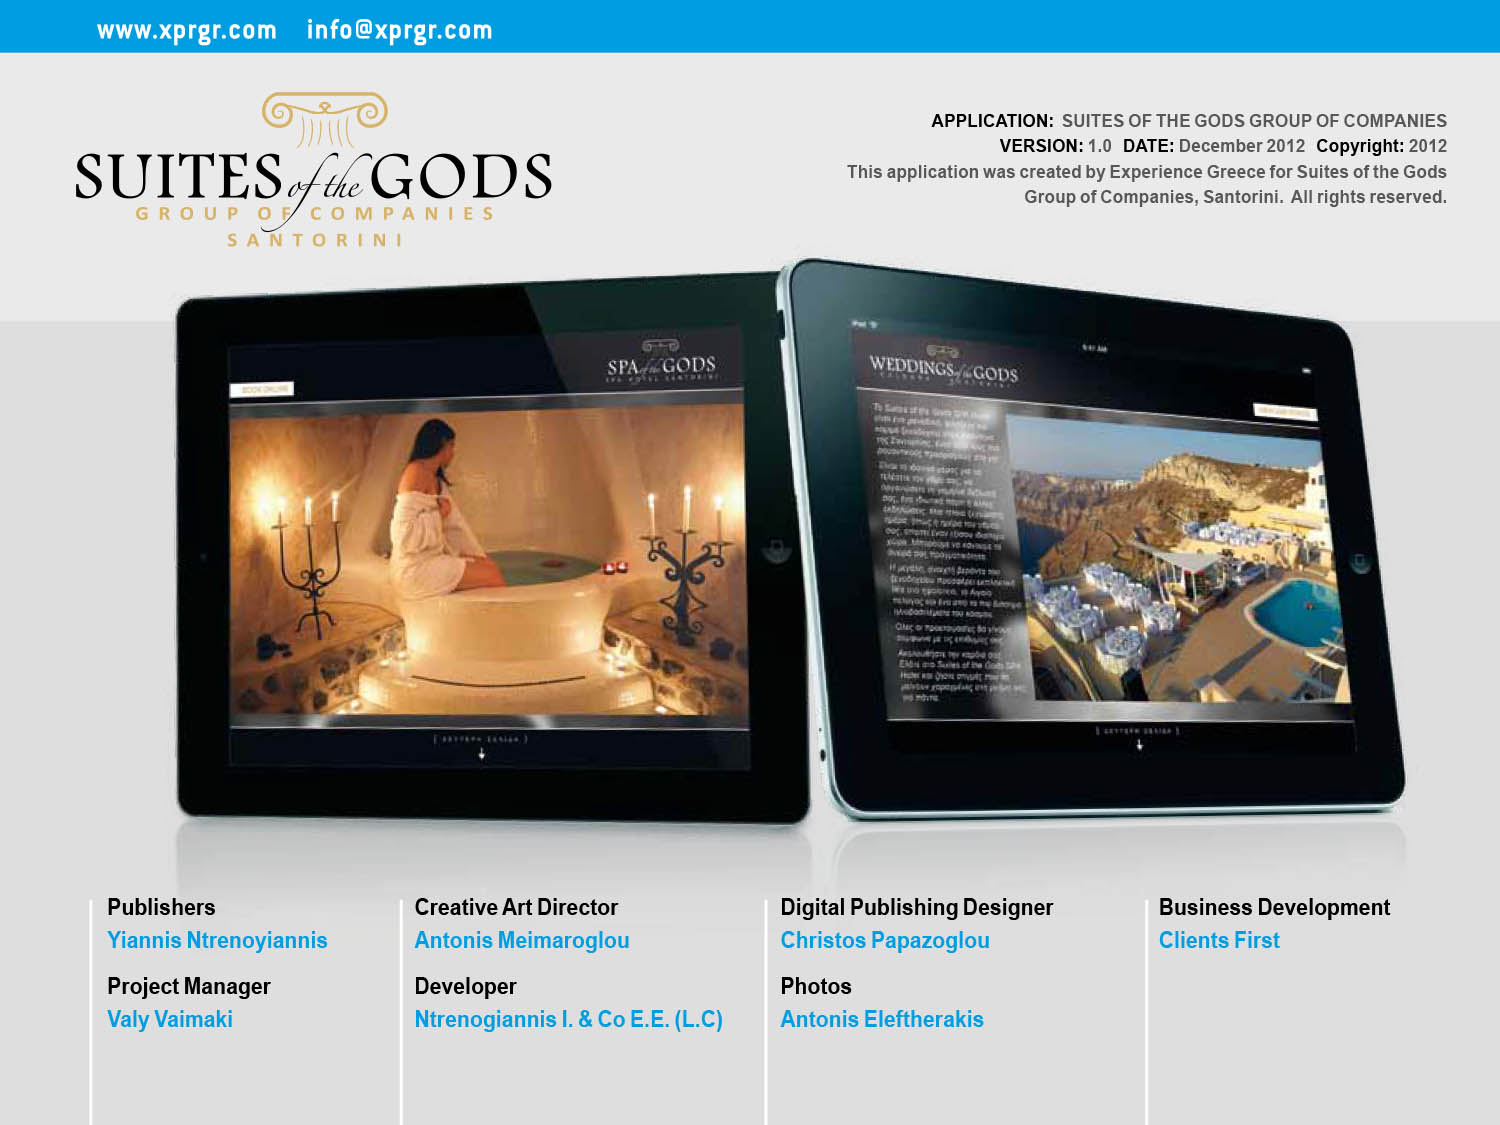Tap the Weddings of the Gods logo

pos(943,368)
